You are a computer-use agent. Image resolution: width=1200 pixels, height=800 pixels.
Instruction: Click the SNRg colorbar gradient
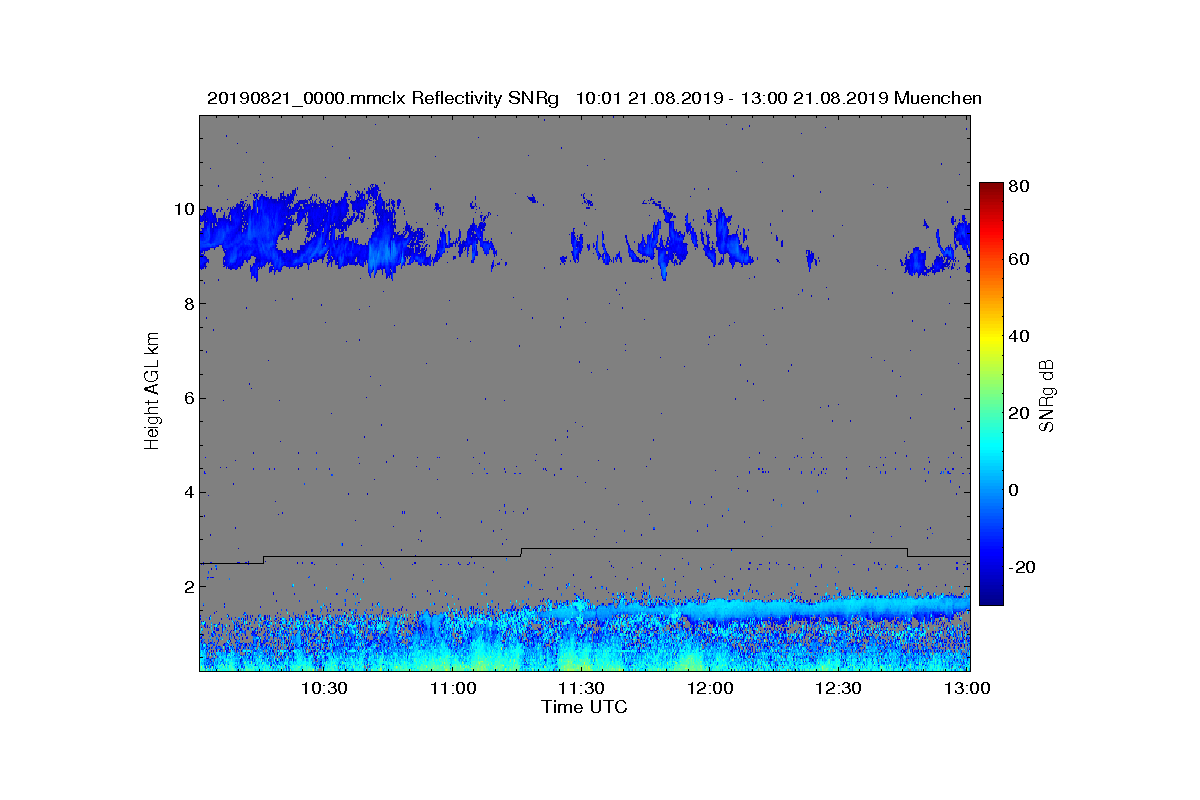[x=990, y=394]
